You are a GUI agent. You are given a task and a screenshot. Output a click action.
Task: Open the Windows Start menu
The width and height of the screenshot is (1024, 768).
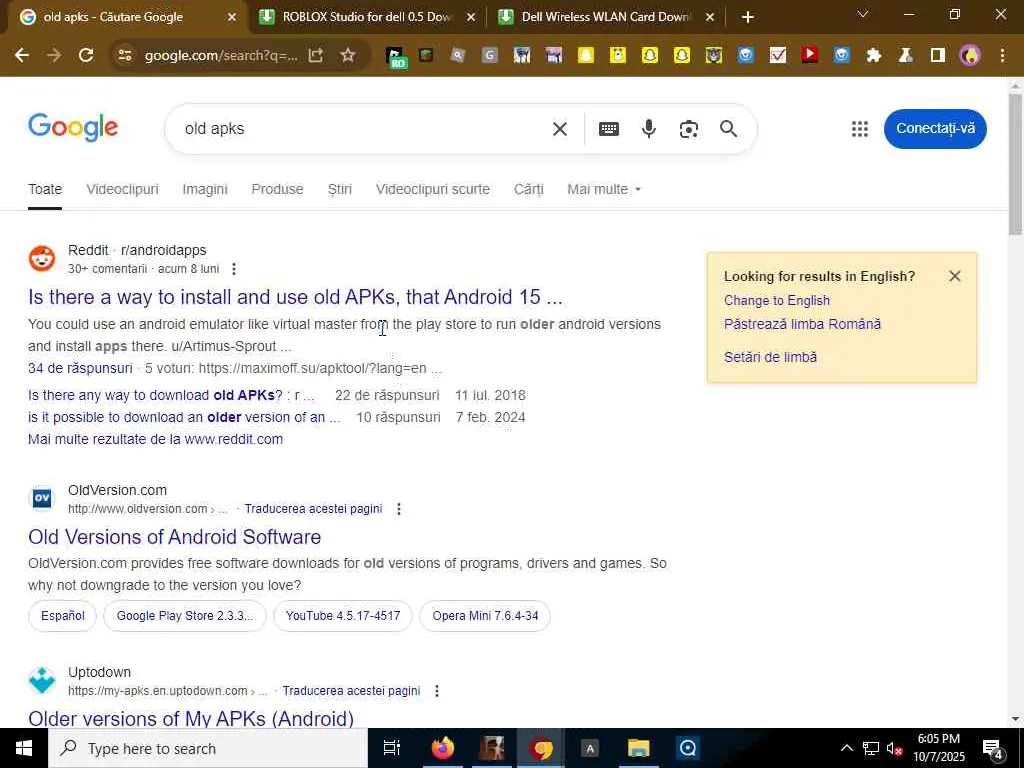pos(24,748)
